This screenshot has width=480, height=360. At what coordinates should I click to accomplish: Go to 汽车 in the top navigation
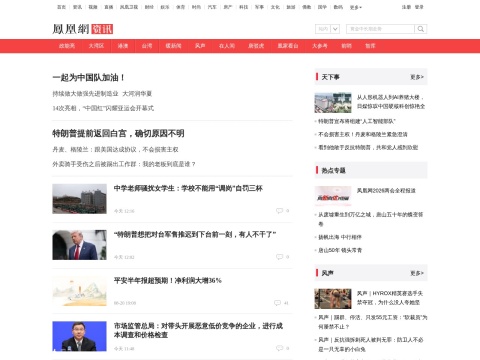[212, 7]
